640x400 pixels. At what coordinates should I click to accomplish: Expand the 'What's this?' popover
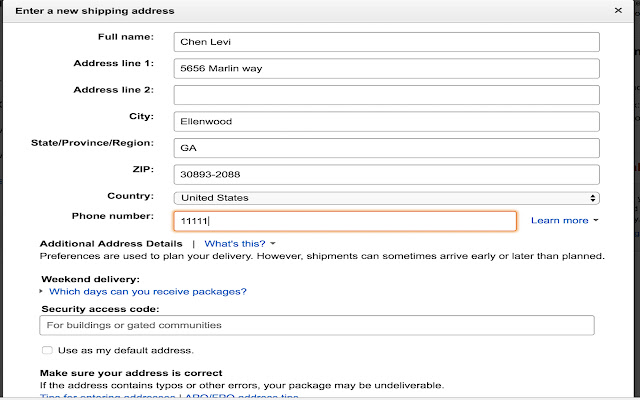[239, 243]
